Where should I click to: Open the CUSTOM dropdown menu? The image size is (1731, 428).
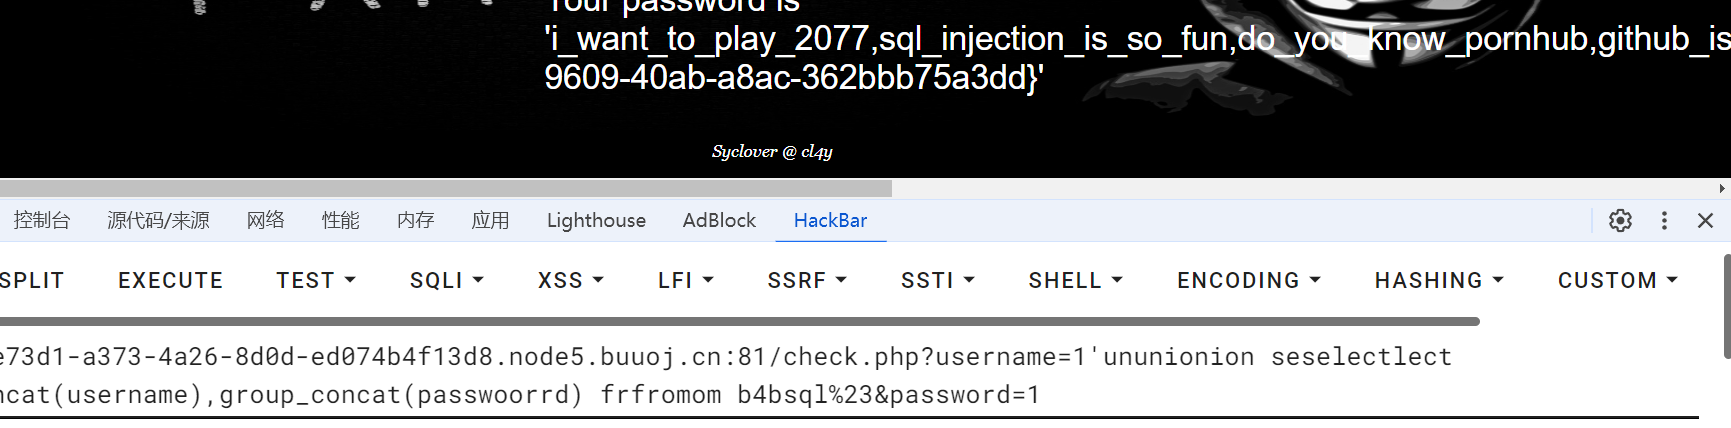click(x=1617, y=281)
